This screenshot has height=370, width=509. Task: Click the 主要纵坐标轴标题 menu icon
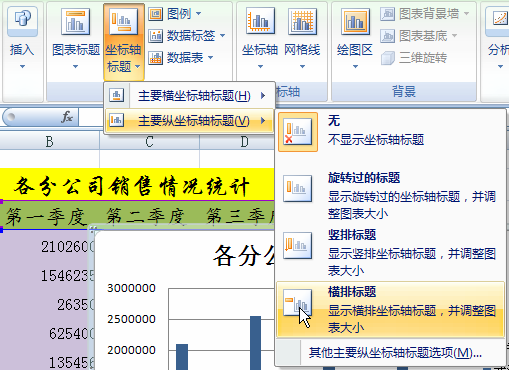pos(116,120)
